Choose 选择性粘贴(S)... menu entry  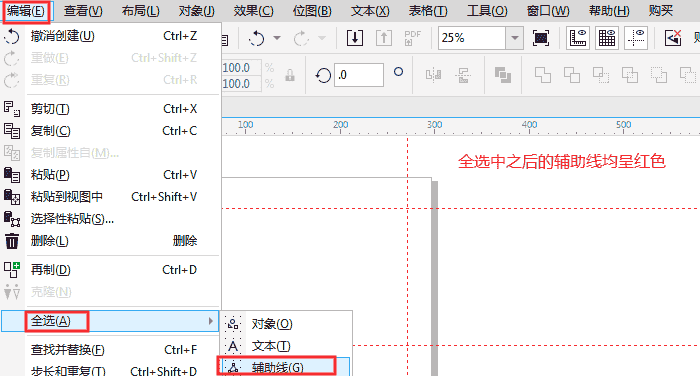tap(111, 219)
